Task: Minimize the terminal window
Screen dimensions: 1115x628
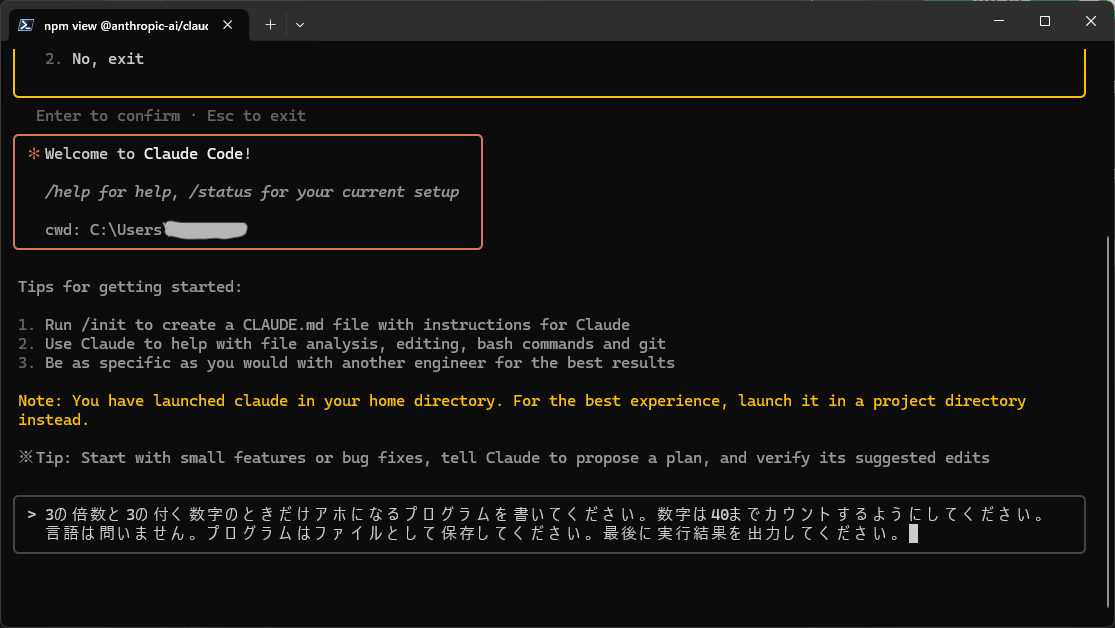Action: click(x=999, y=21)
